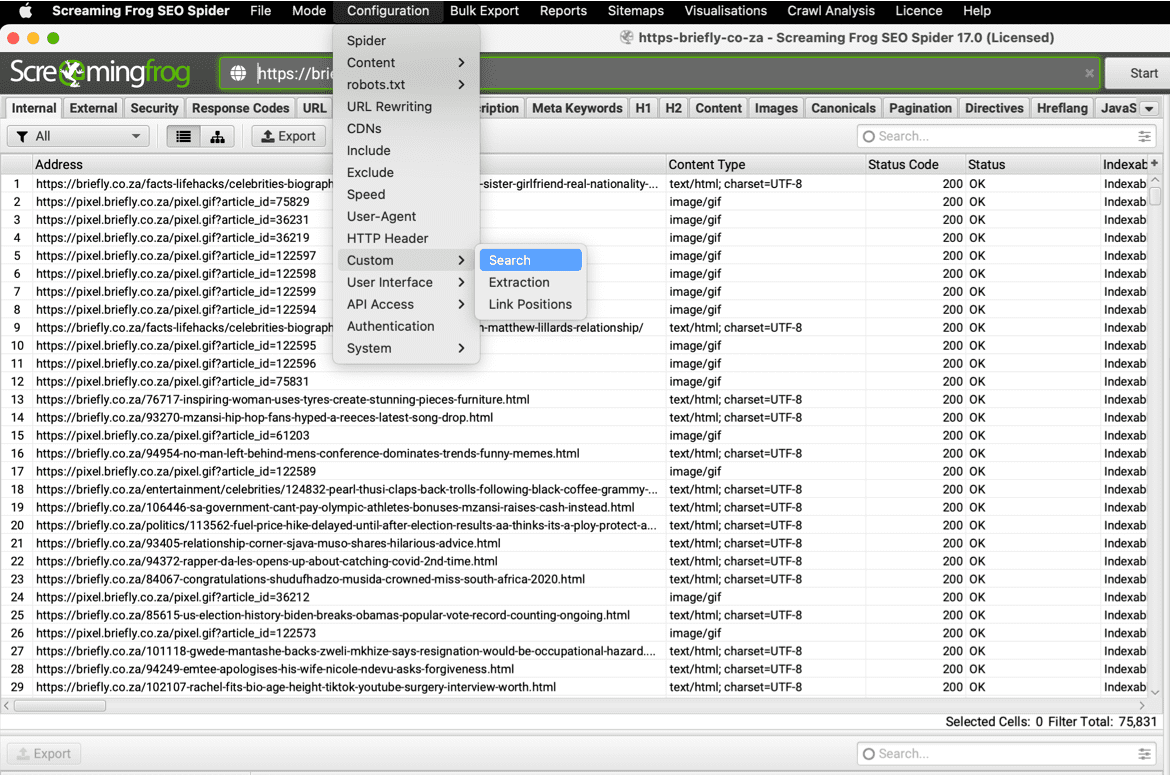The width and height of the screenshot is (1171, 775).
Task: Open HTTP Header configuration
Action: (406, 238)
